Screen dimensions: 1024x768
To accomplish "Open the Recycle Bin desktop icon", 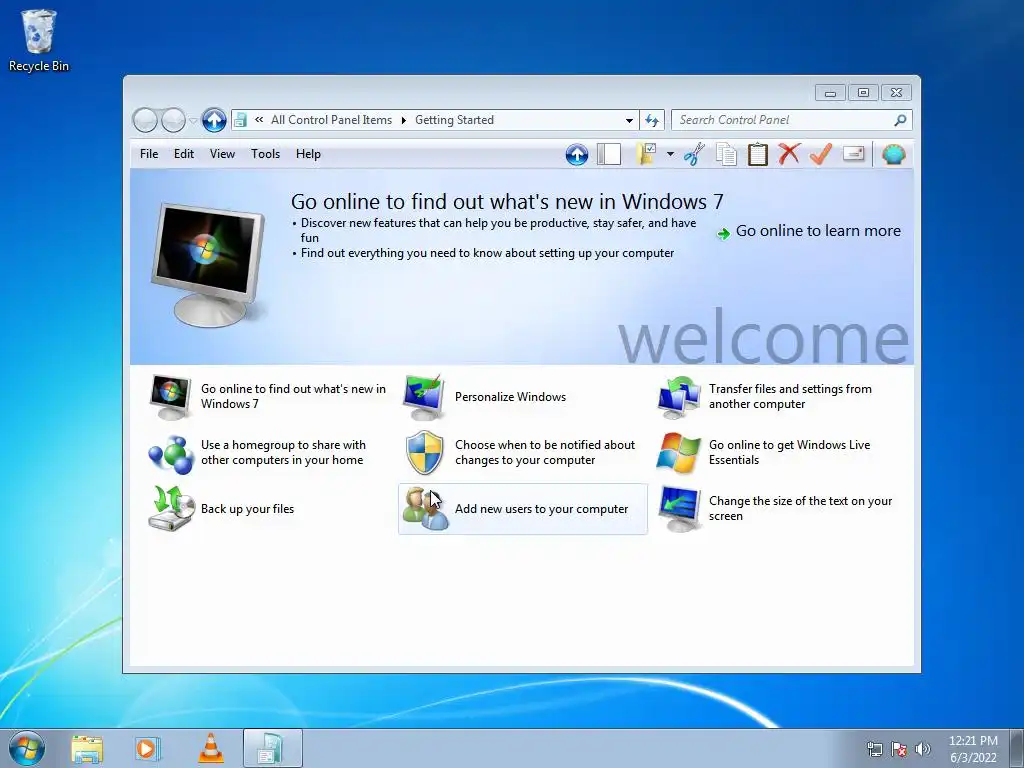I will (39, 40).
